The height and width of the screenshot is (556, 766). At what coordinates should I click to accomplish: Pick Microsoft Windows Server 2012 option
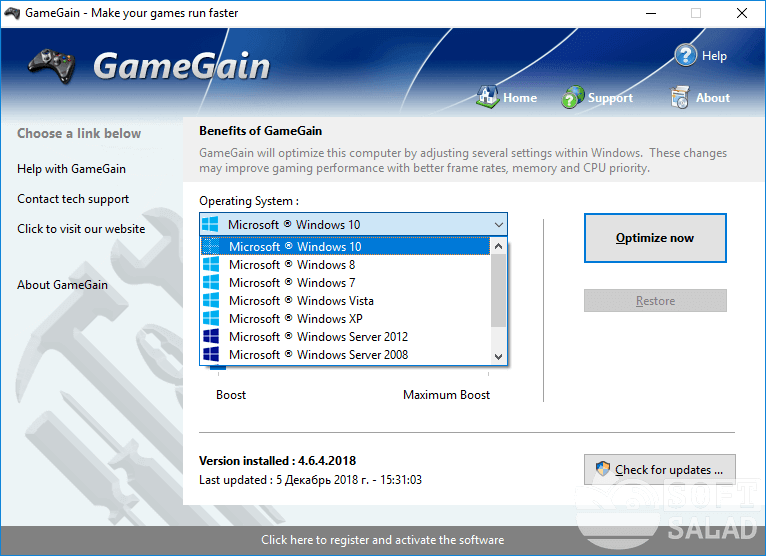[x=345, y=337]
